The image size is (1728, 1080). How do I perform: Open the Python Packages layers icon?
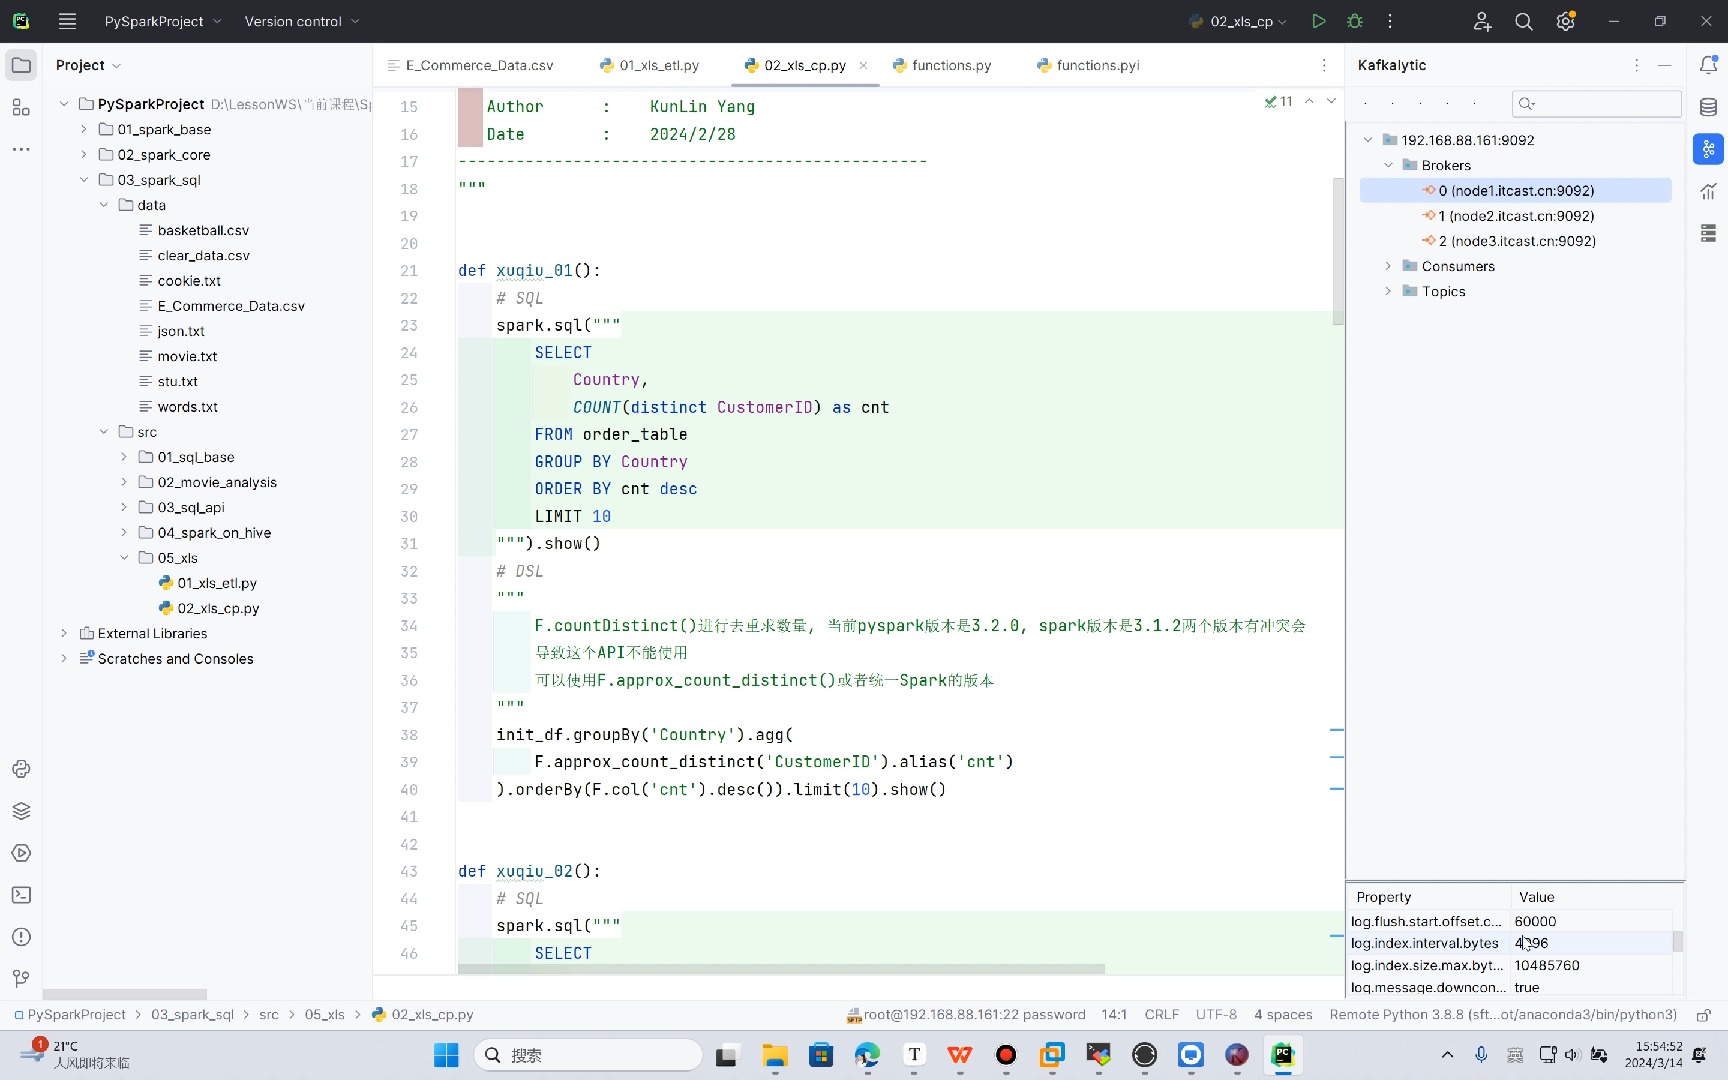tap(21, 811)
